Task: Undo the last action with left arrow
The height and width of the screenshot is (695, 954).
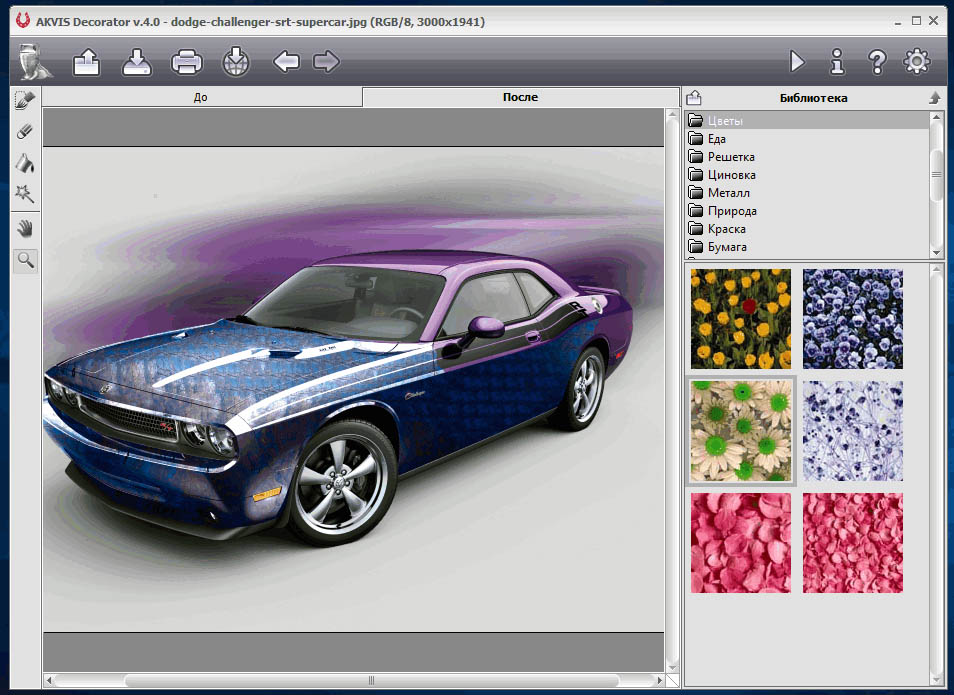Action: pyautogui.click(x=286, y=61)
